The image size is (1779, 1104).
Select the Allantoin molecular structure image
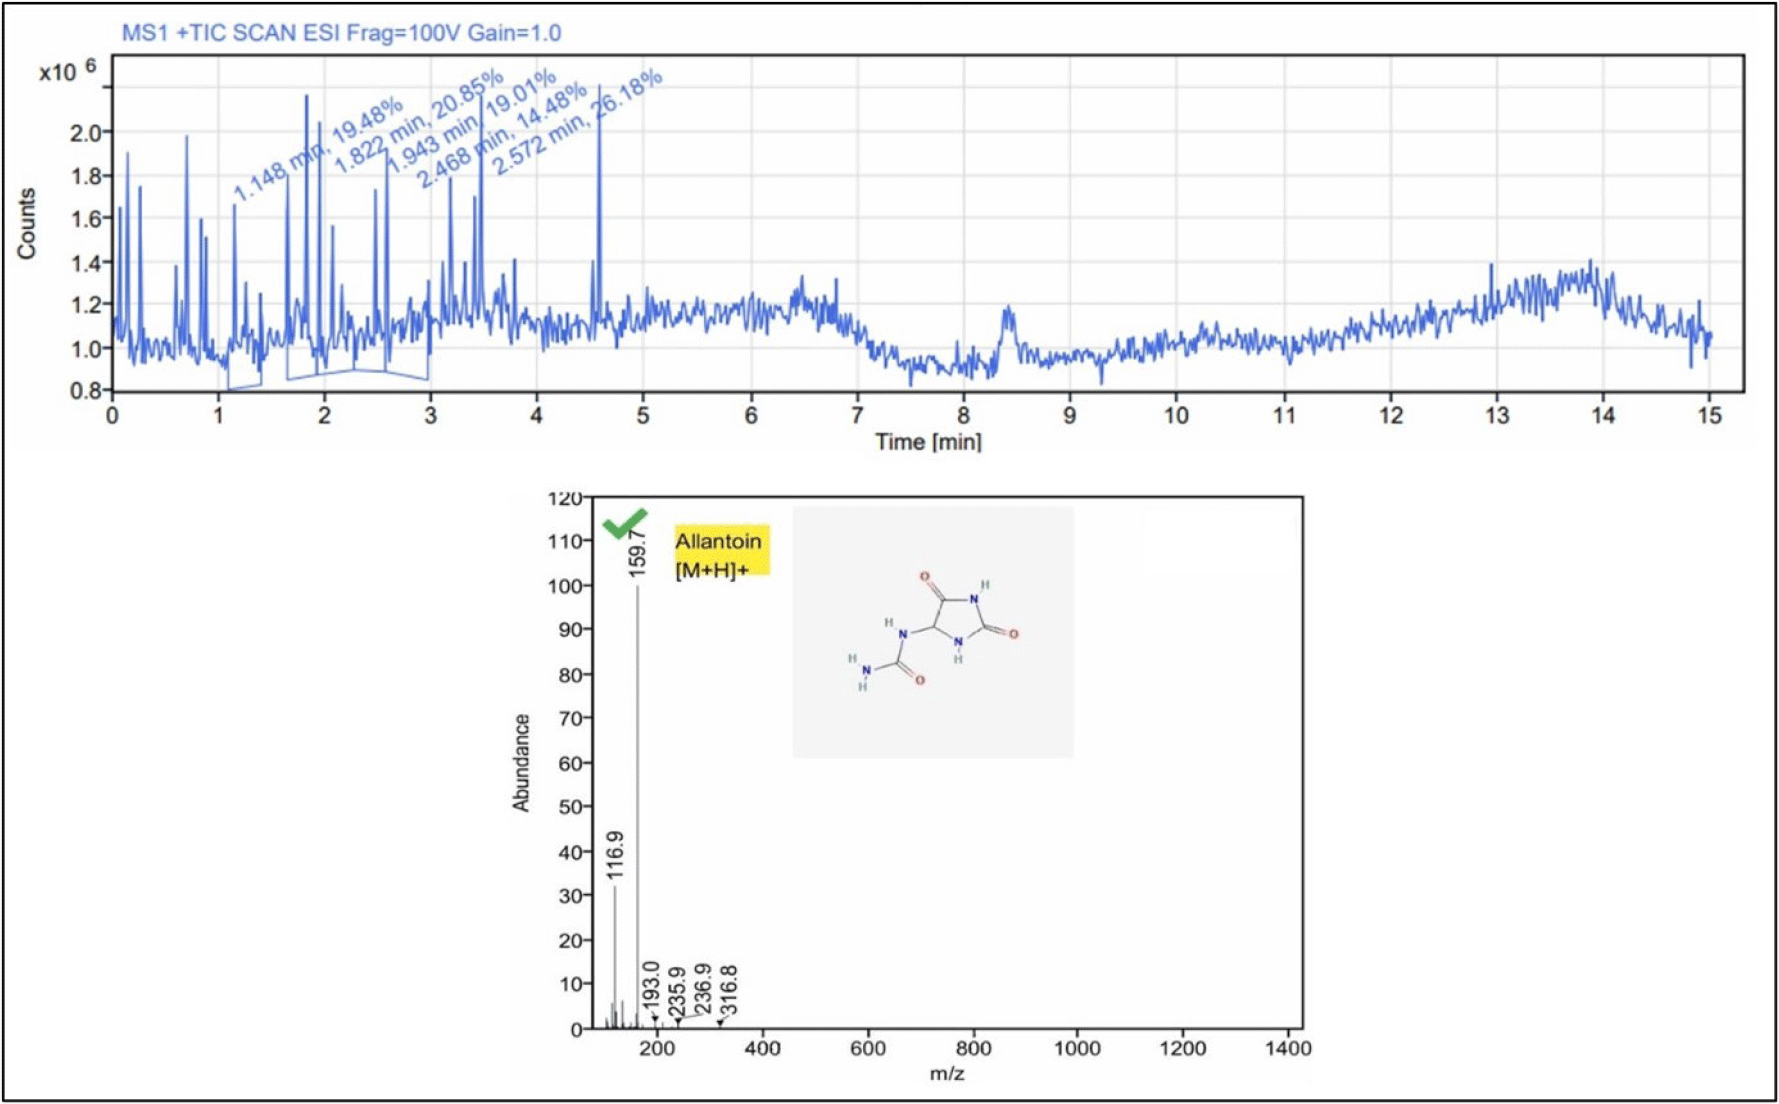932,632
